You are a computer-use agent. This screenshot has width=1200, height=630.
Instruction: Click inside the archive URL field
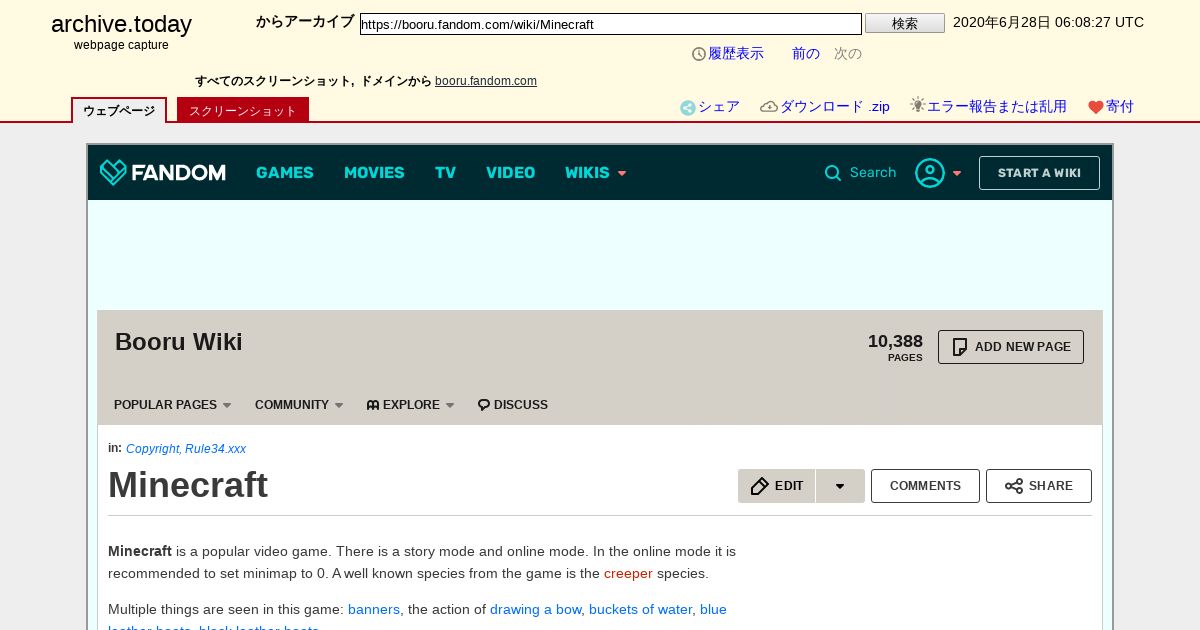(x=611, y=24)
